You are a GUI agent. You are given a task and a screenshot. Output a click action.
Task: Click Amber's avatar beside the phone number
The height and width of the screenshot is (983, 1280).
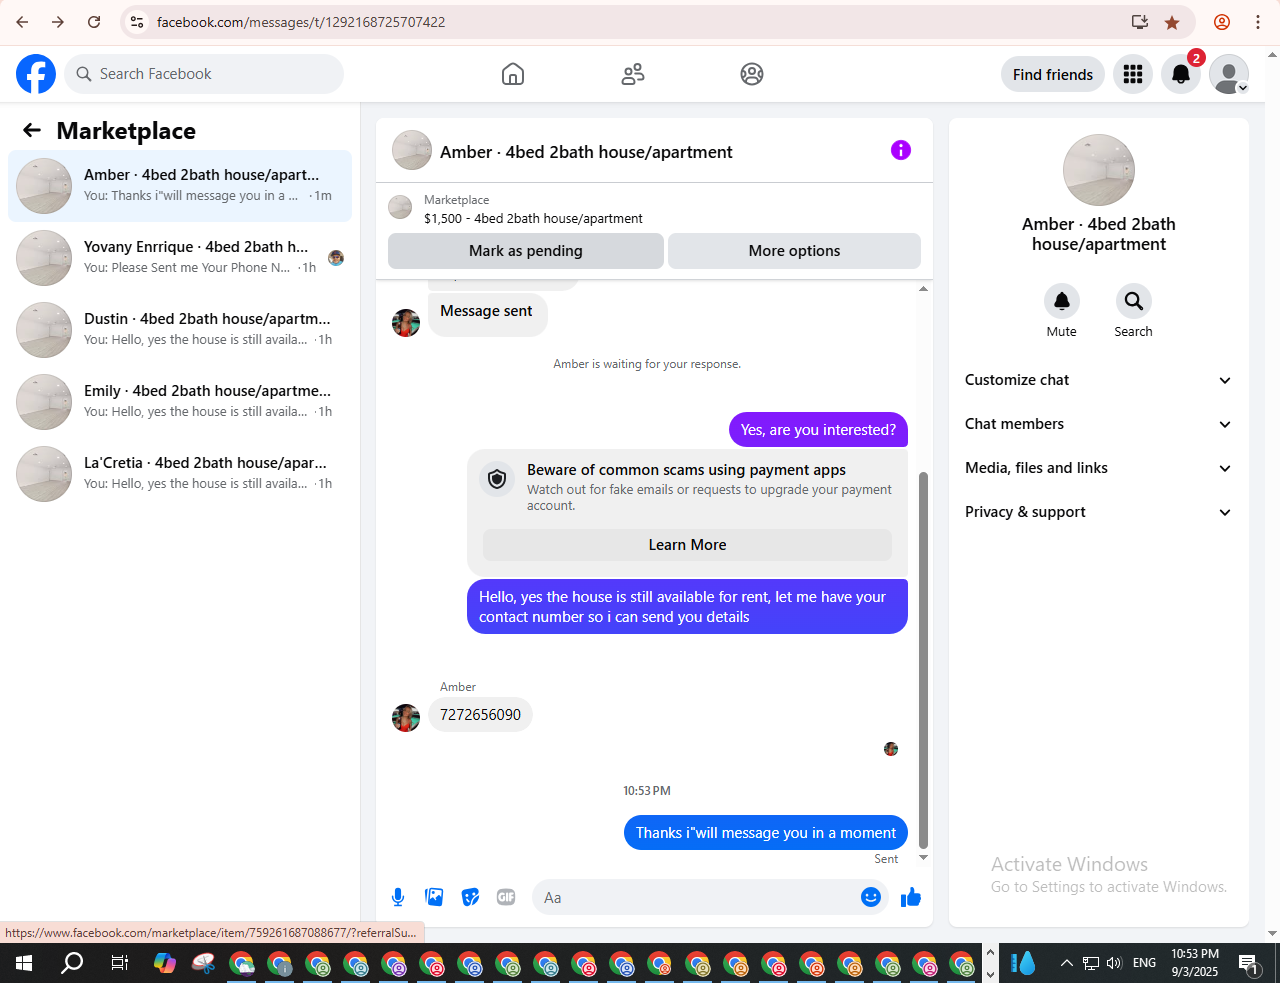tap(406, 718)
